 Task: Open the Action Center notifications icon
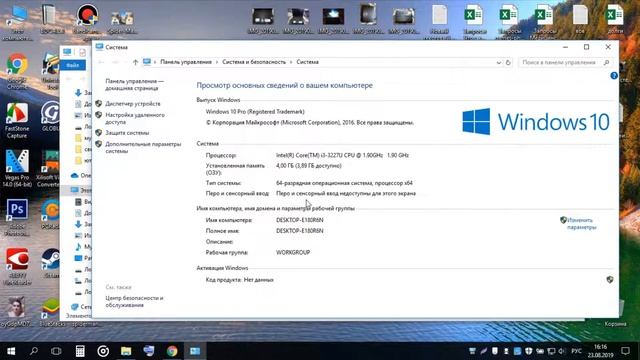(625, 351)
